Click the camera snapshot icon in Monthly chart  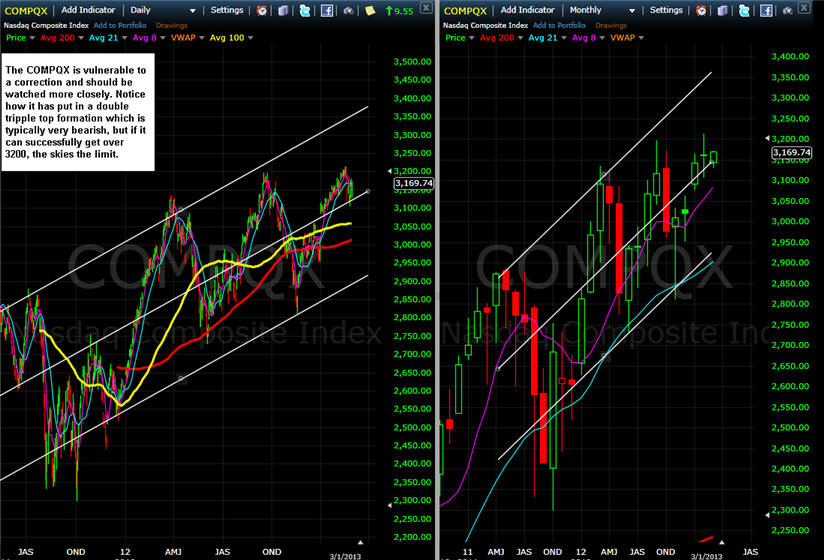[787, 11]
